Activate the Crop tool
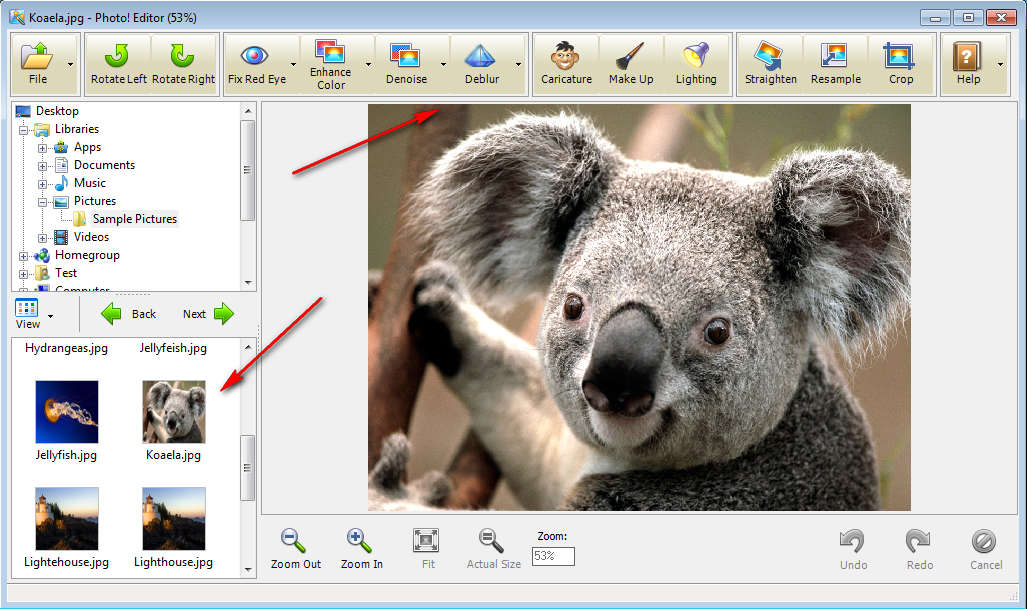The width and height of the screenshot is (1027, 609). click(900, 64)
